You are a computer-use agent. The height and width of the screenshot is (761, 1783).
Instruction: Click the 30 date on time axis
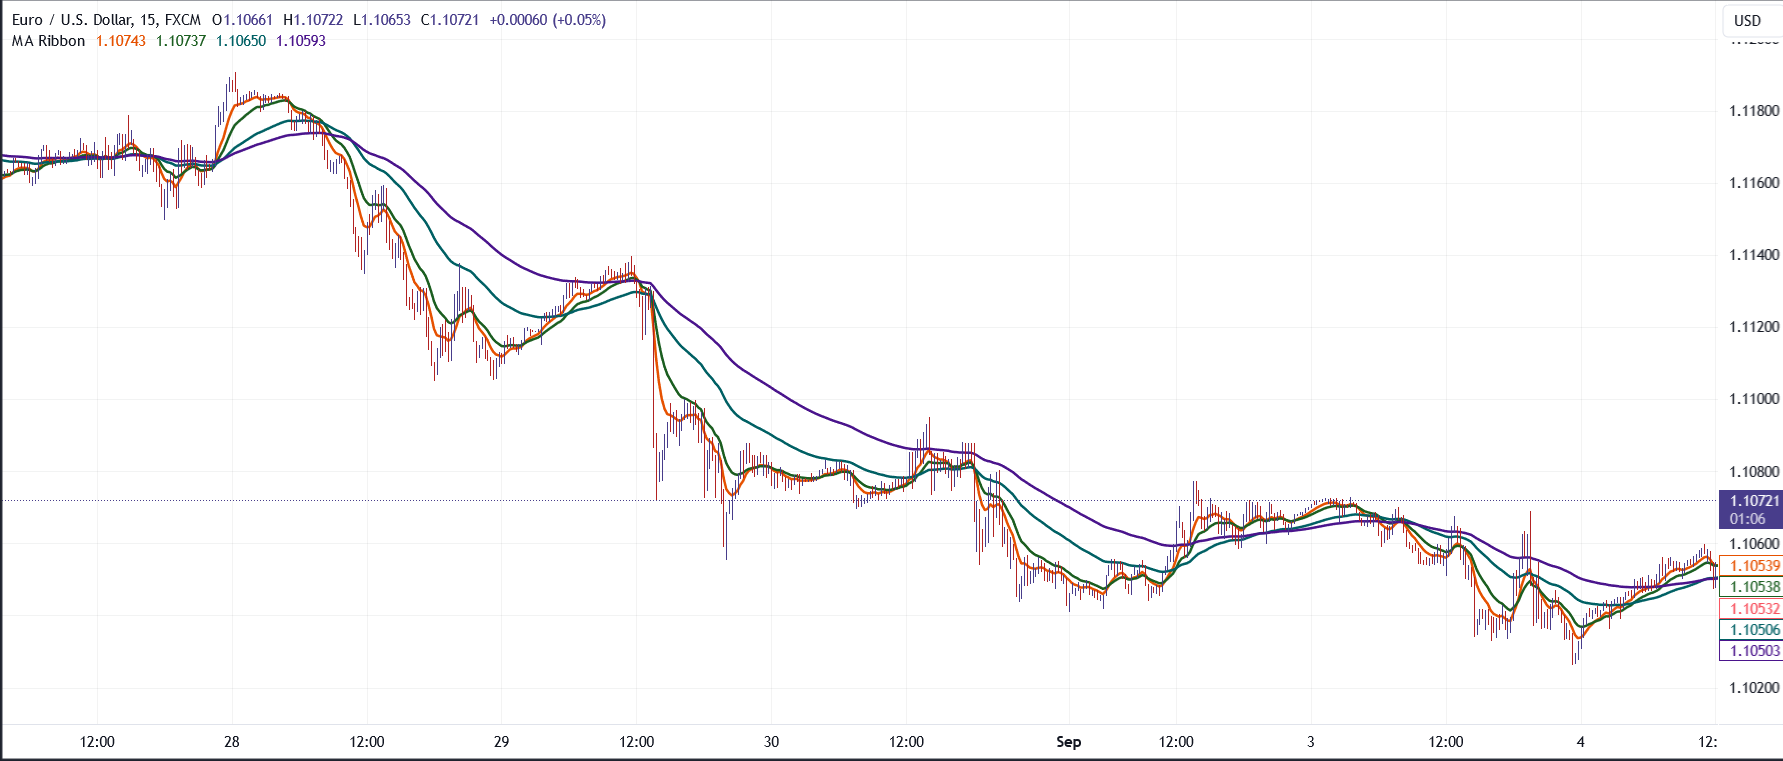click(771, 742)
